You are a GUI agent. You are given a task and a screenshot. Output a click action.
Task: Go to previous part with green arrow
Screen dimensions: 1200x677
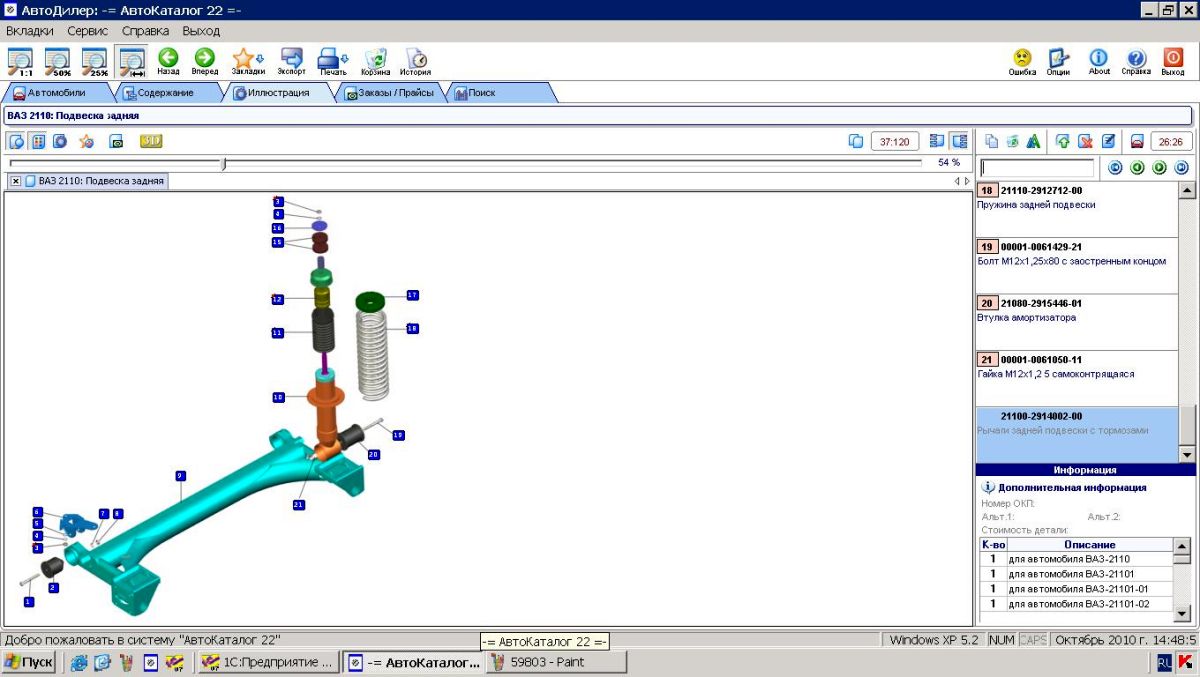(1138, 167)
